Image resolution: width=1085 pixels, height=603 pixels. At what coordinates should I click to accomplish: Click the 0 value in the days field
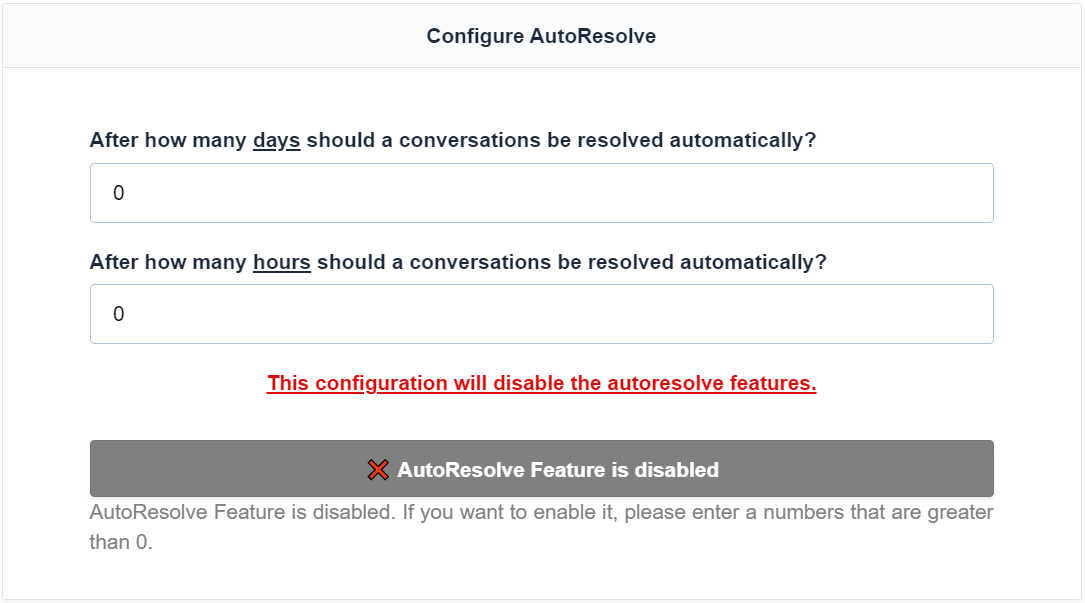coord(119,193)
